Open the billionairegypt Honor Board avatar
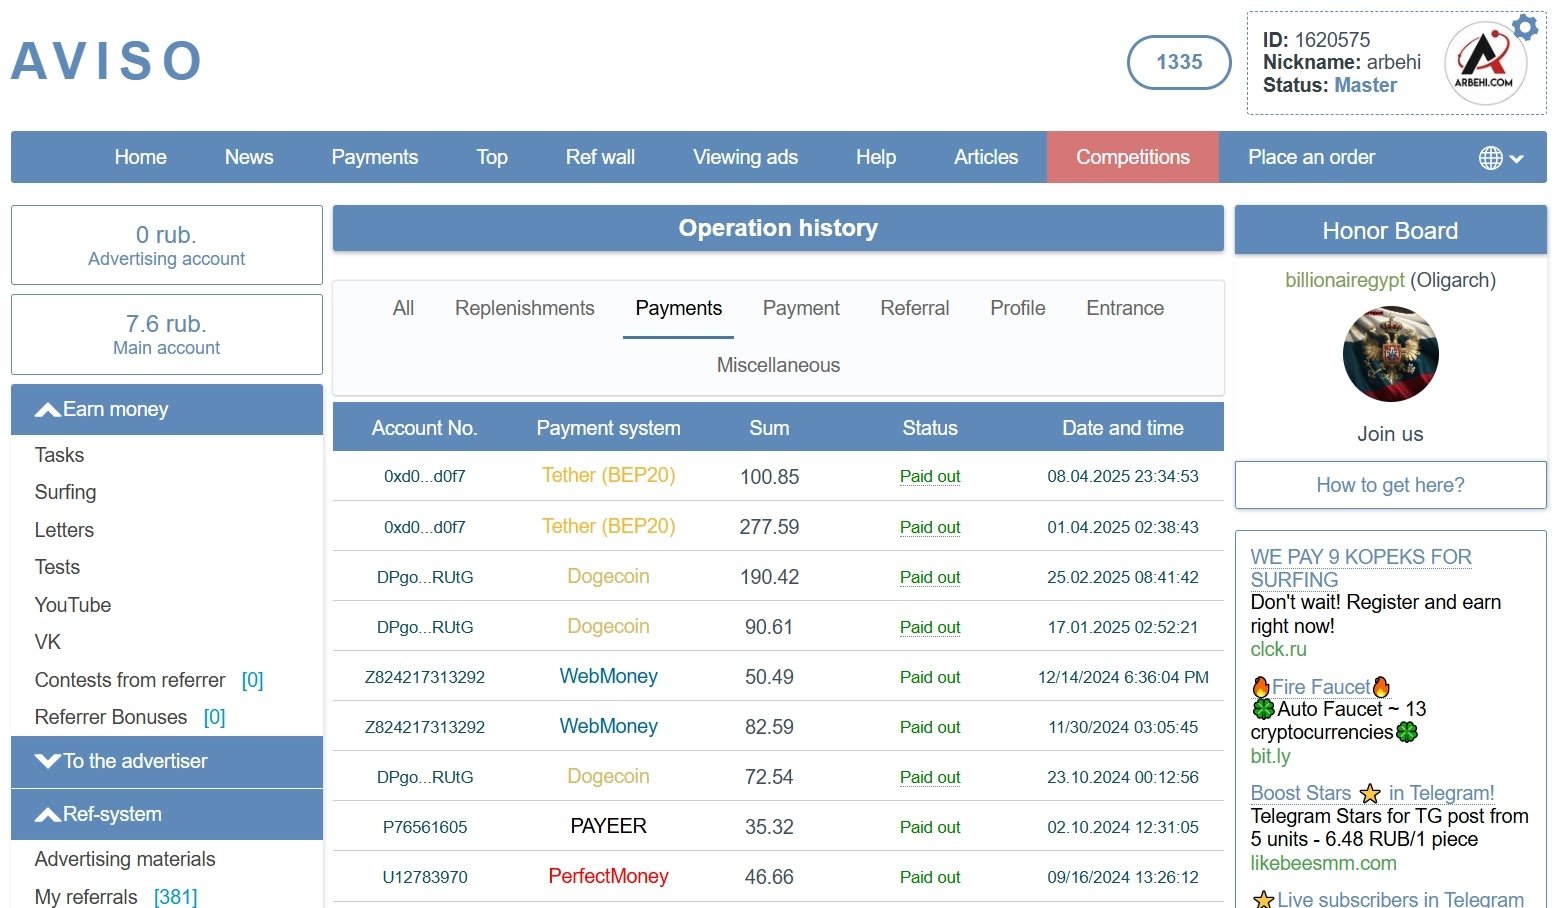The height and width of the screenshot is (908, 1559). 1390,354
